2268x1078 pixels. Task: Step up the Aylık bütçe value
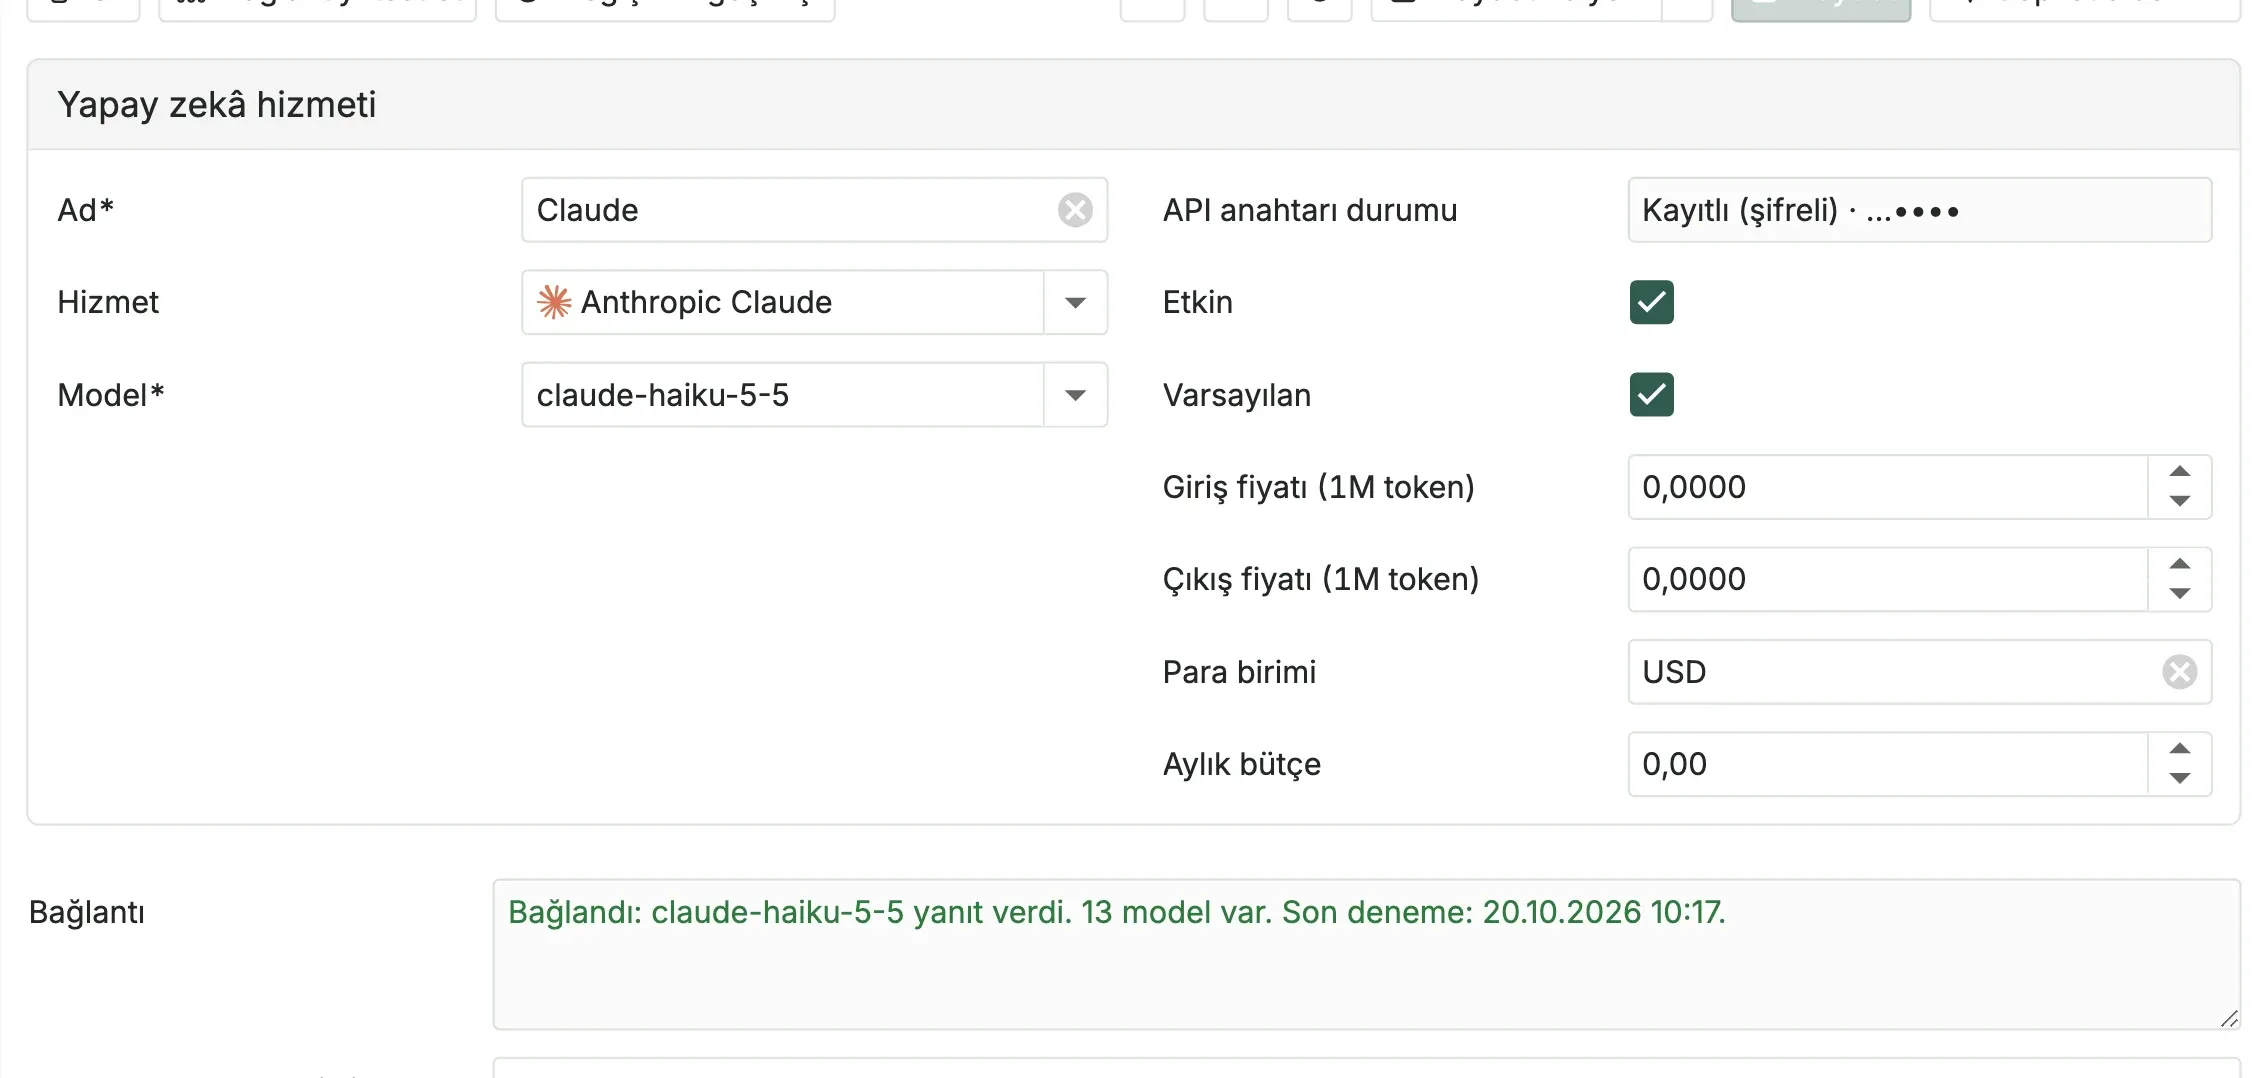2180,749
